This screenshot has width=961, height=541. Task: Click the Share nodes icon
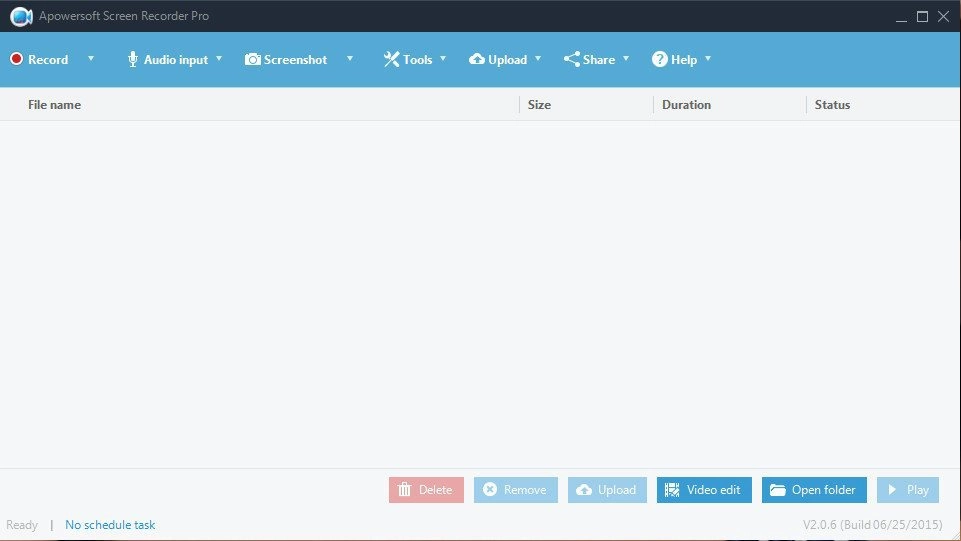click(571, 59)
